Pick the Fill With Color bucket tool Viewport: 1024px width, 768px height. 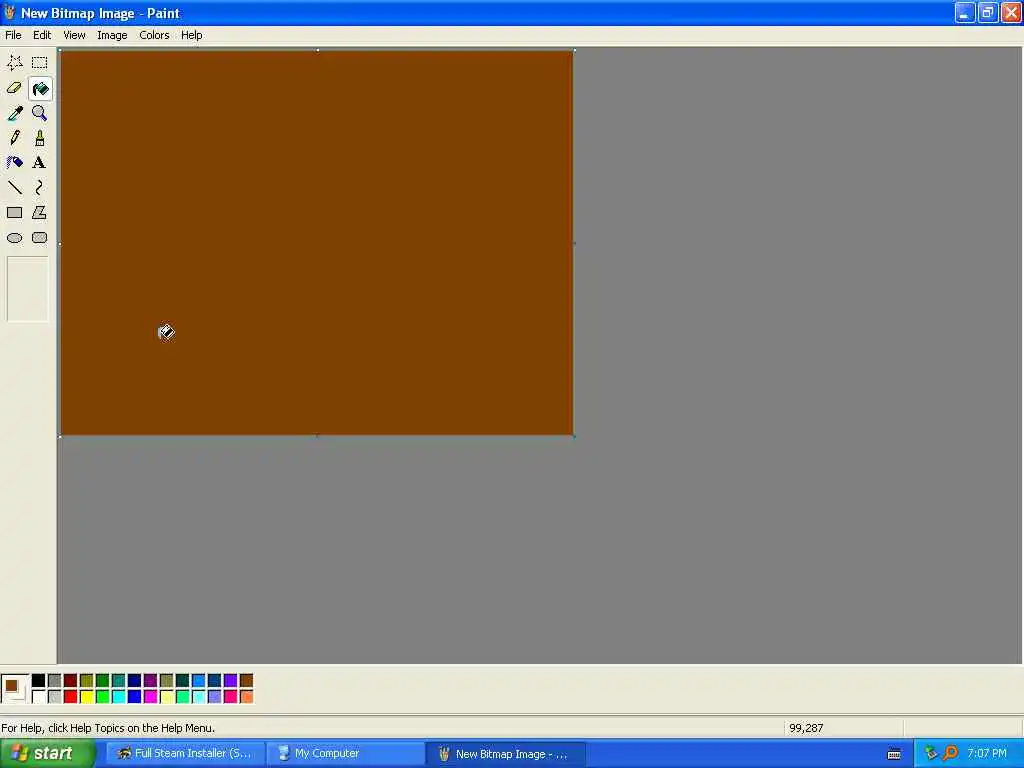pos(39,88)
